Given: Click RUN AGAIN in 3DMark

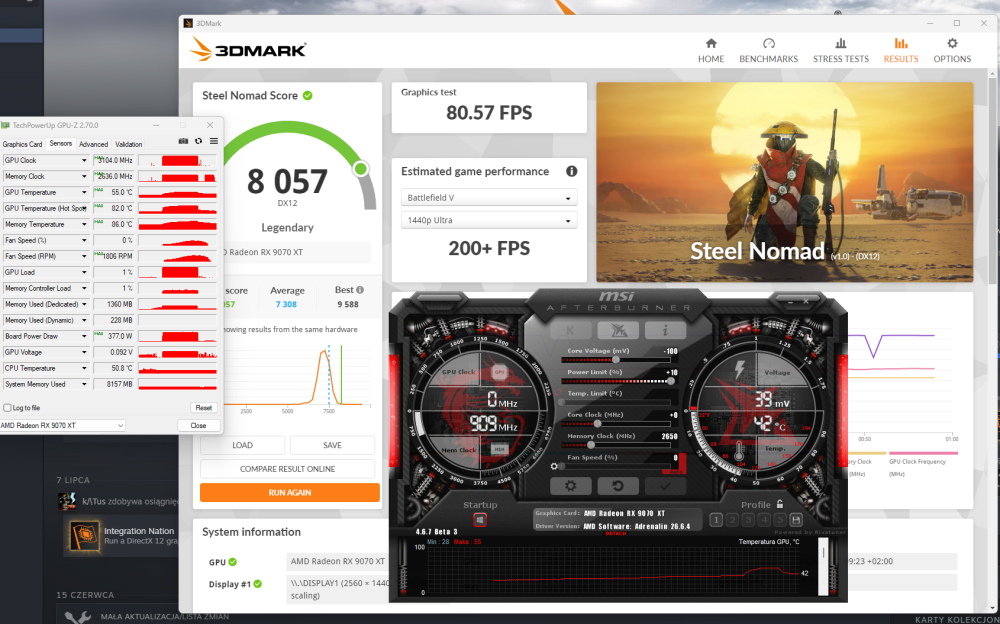Looking at the screenshot, I should click(x=290, y=493).
